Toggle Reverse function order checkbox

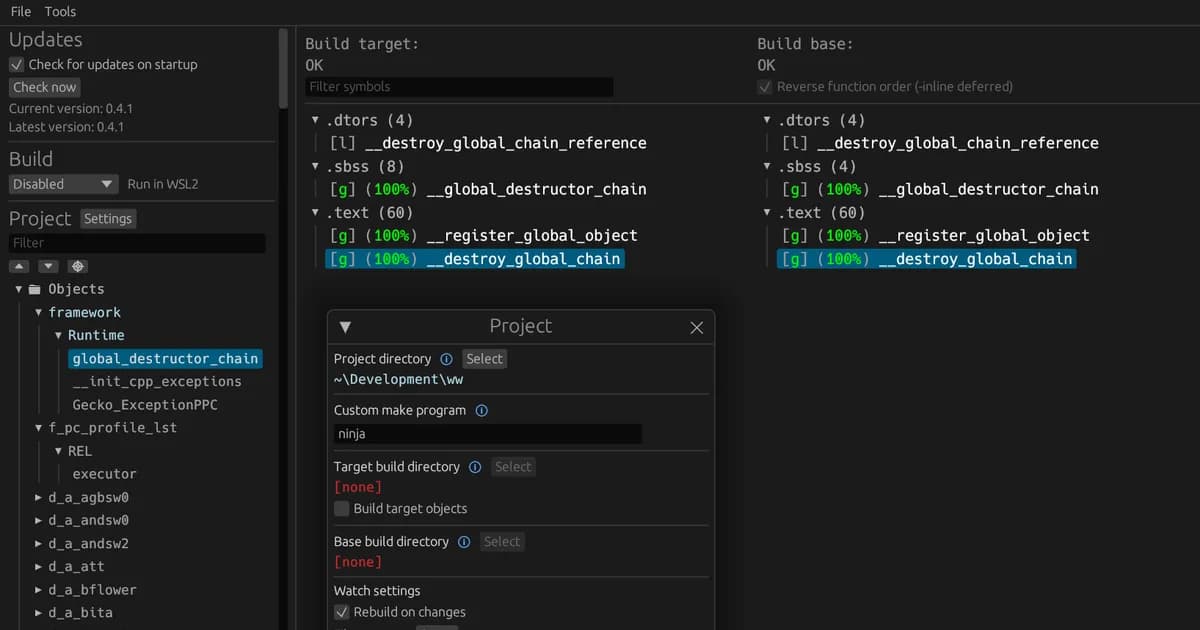point(765,87)
